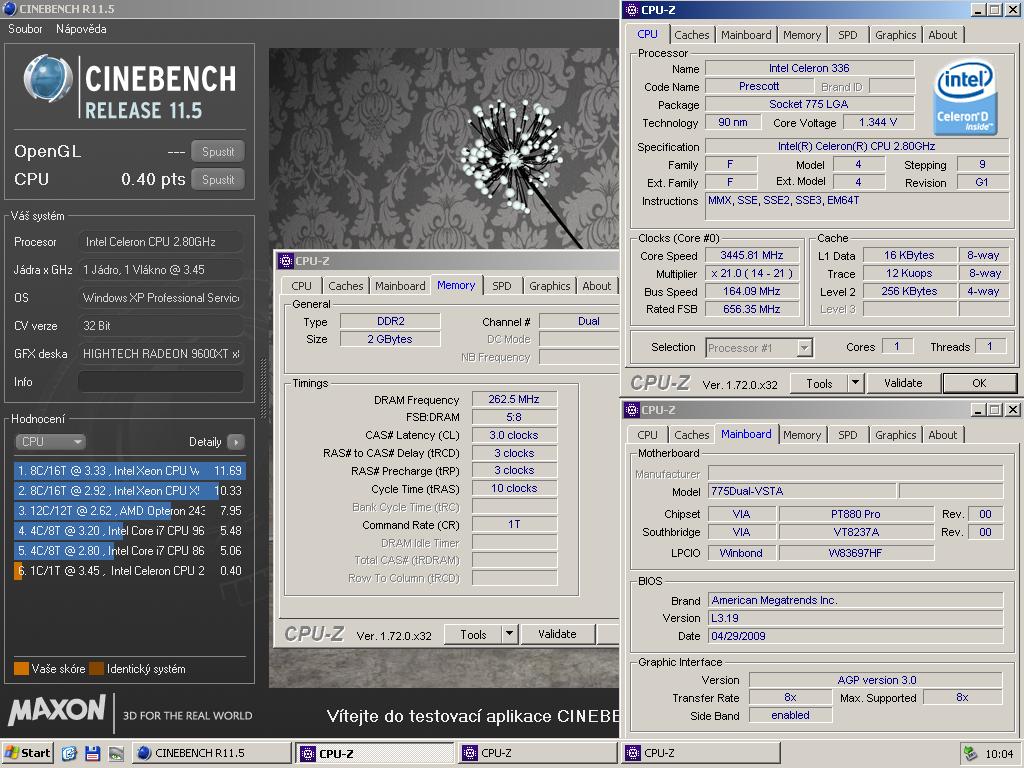Open the Internet Explorer quick launch icon
Viewport: 1024px width, 768px height.
point(69,753)
